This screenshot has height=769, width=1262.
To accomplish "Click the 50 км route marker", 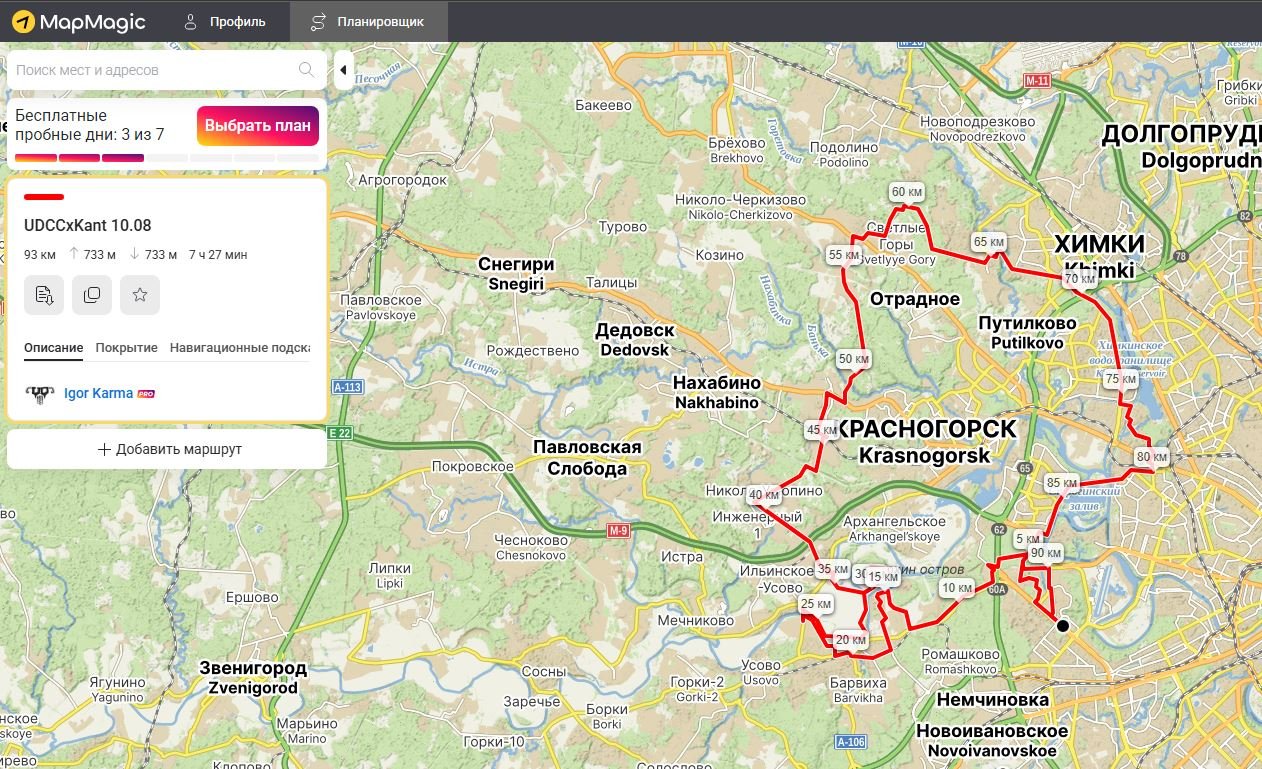I will tap(853, 359).
